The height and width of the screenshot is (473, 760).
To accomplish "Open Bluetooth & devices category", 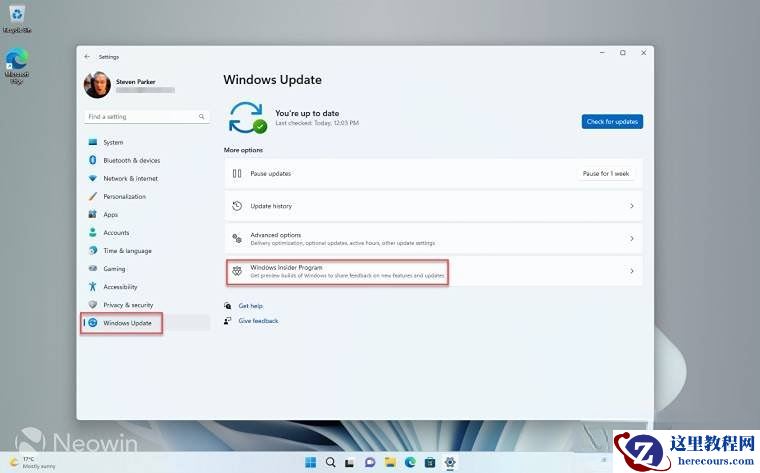I will click(147, 160).
